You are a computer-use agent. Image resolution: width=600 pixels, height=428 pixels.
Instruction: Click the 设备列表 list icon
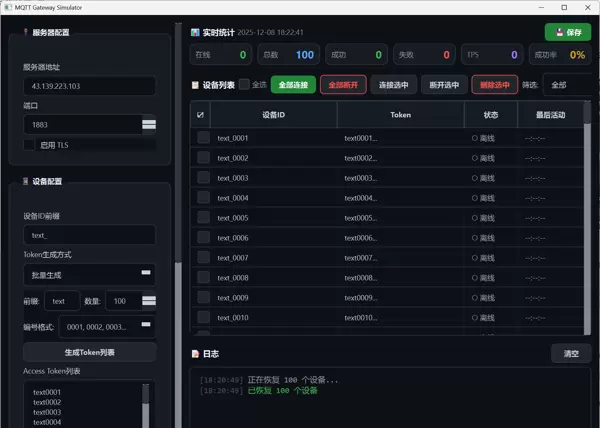[x=195, y=85]
